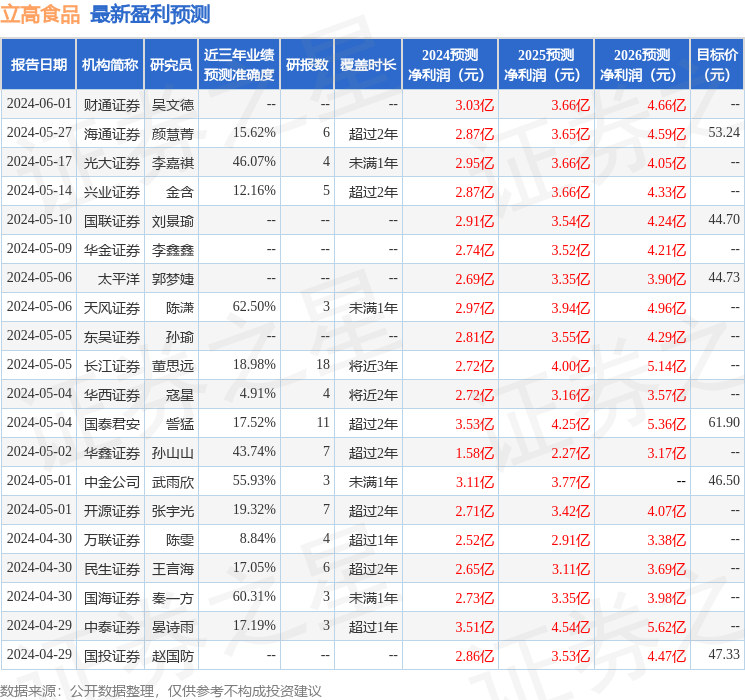The height and width of the screenshot is (700, 745).
Task: Click accuracy value 62.50%
Action: click(x=254, y=307)
